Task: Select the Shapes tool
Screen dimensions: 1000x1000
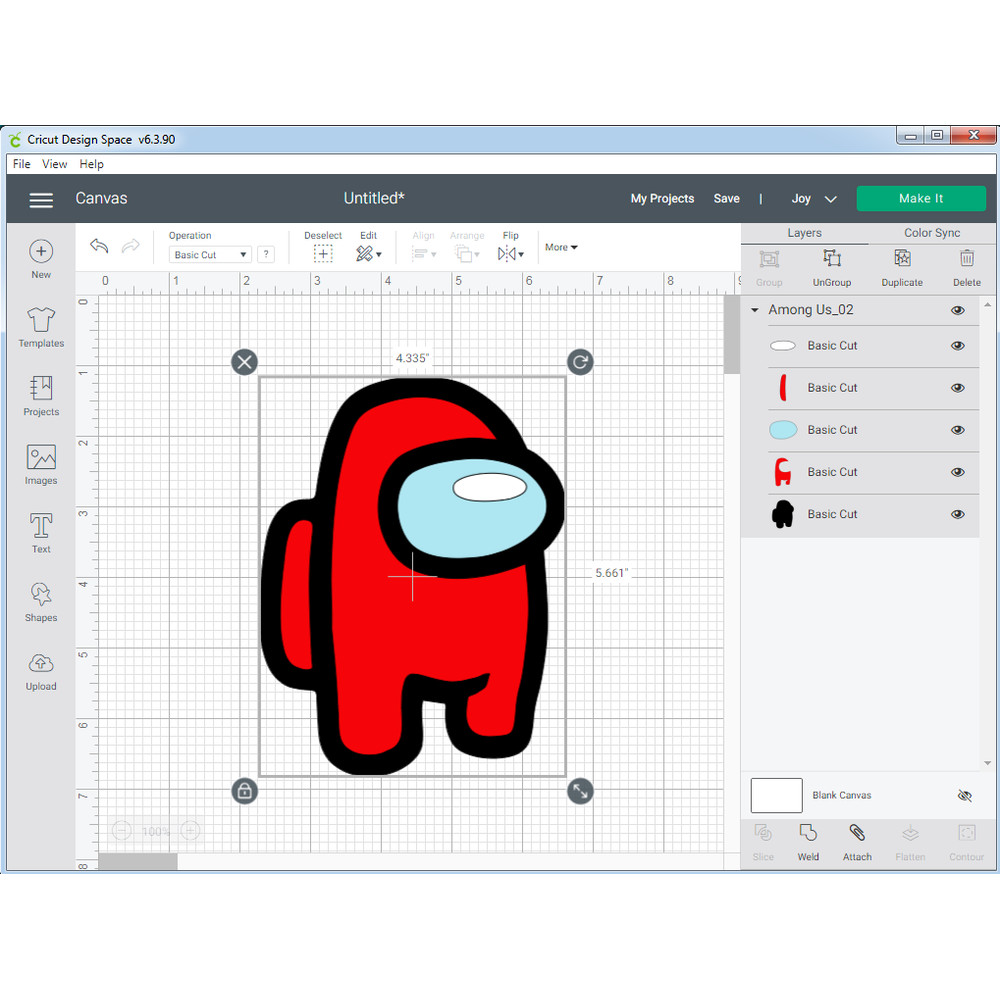Action: [41, 595]
